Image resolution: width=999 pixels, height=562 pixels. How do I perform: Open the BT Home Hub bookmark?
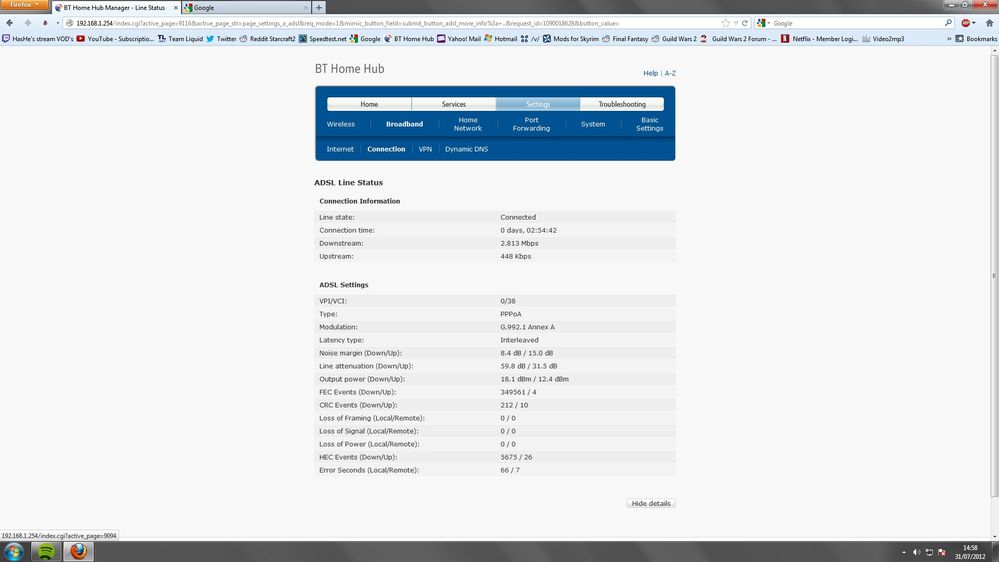pyautogui.click(x=408, y=39)
